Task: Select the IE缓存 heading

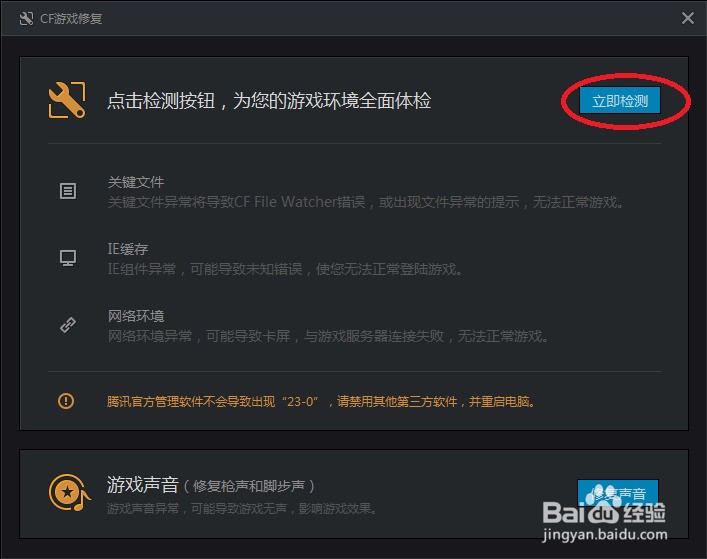Action: [x=128, y=249]
